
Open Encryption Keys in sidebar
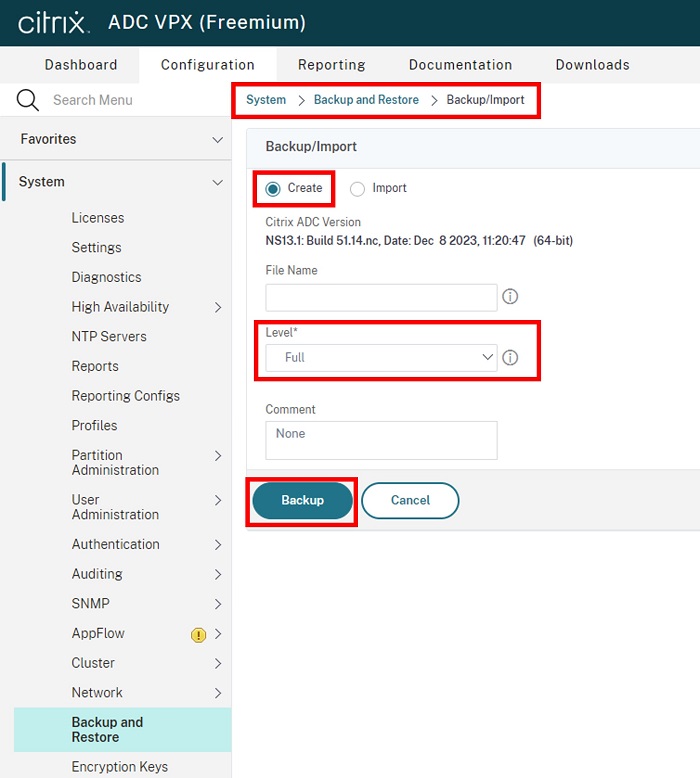pos(120,767)
